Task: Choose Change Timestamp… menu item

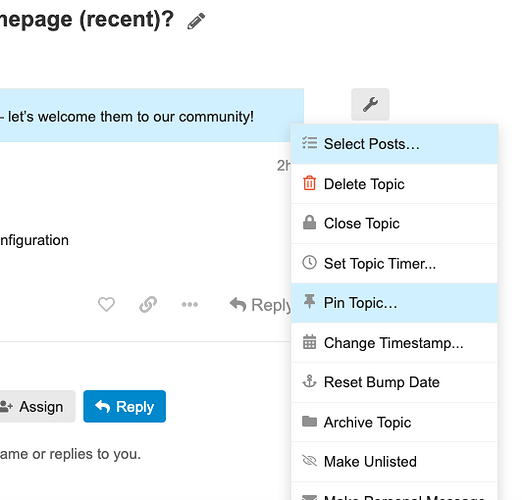Action: click(394, 343)
